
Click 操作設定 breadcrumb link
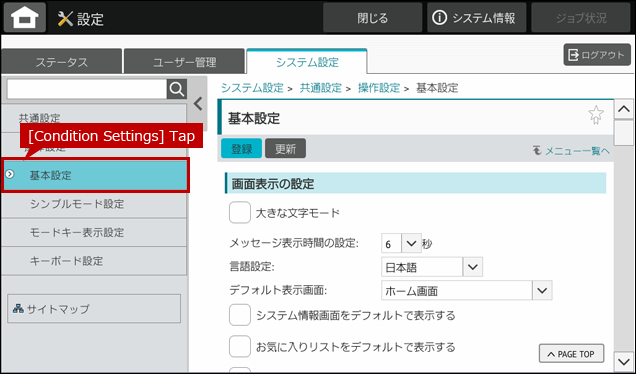click(x=379, y=88)
